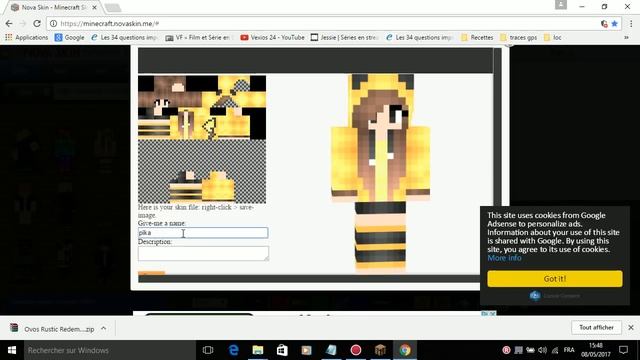Click the volume speaker tray icon

pyautogui.click(x=542, y=350)
